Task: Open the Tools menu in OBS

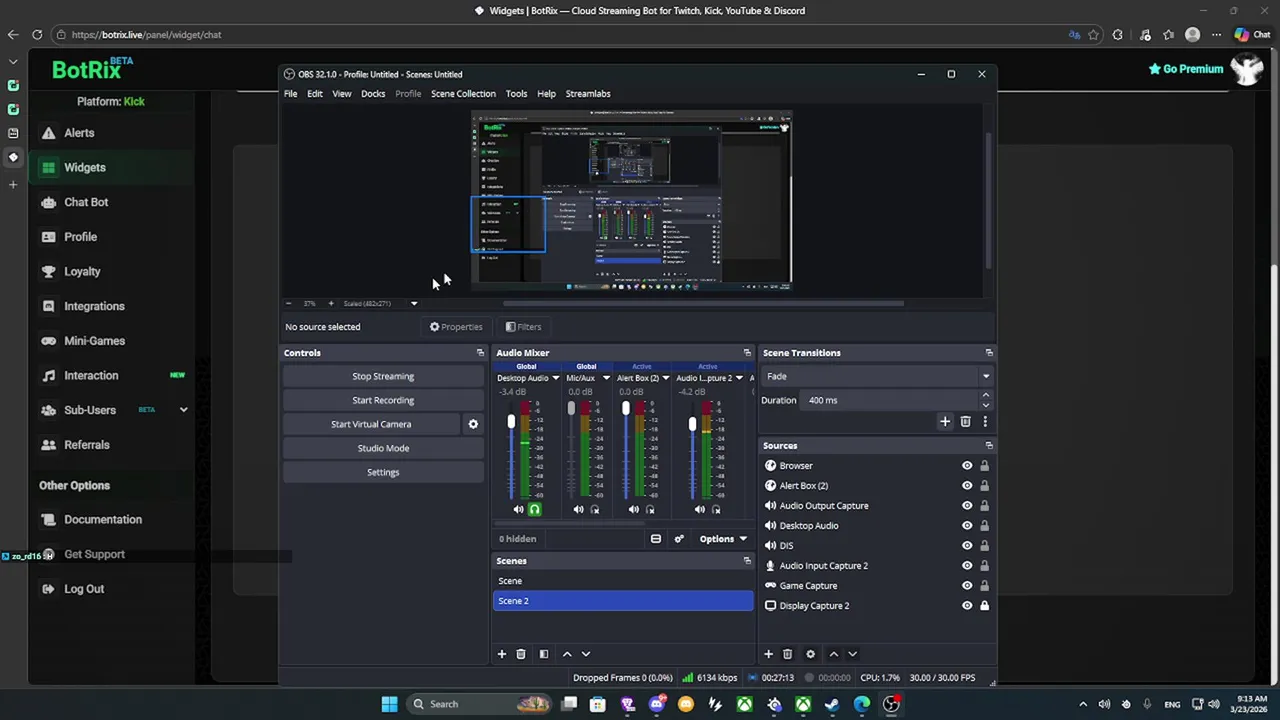Action: tap(516, 94)
